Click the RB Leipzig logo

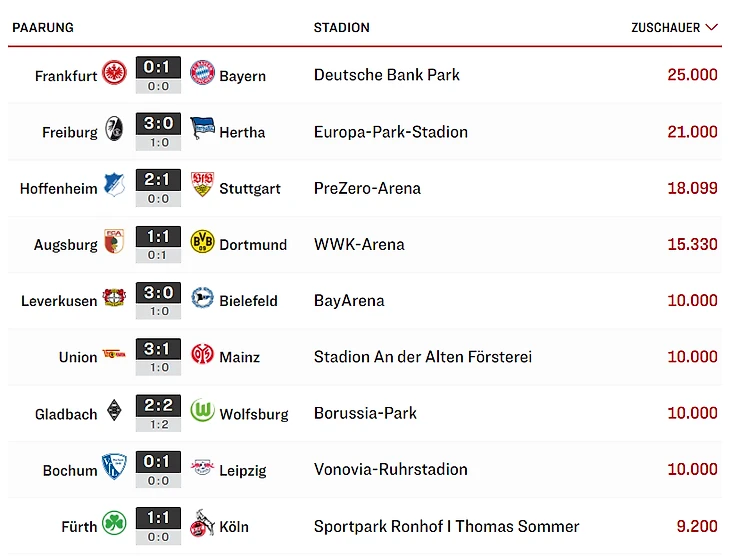tap(202, 467)
